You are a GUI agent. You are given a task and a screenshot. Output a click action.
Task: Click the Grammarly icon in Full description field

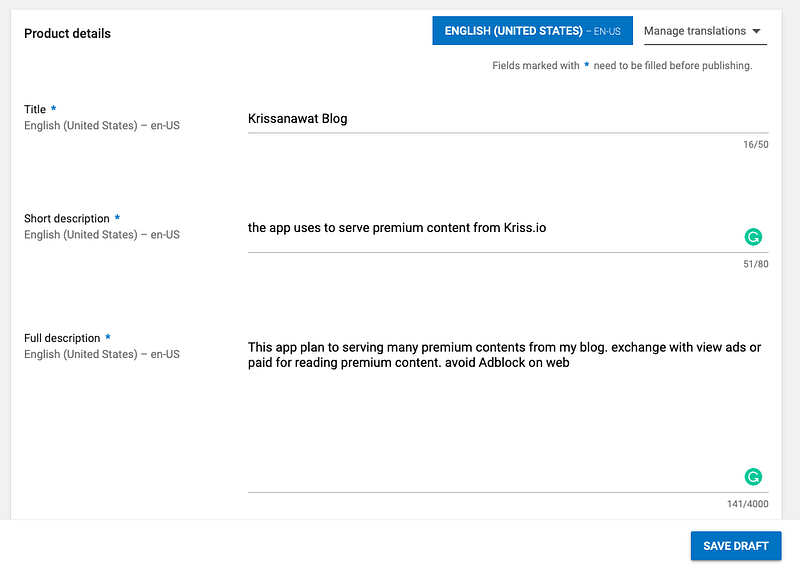753,477
